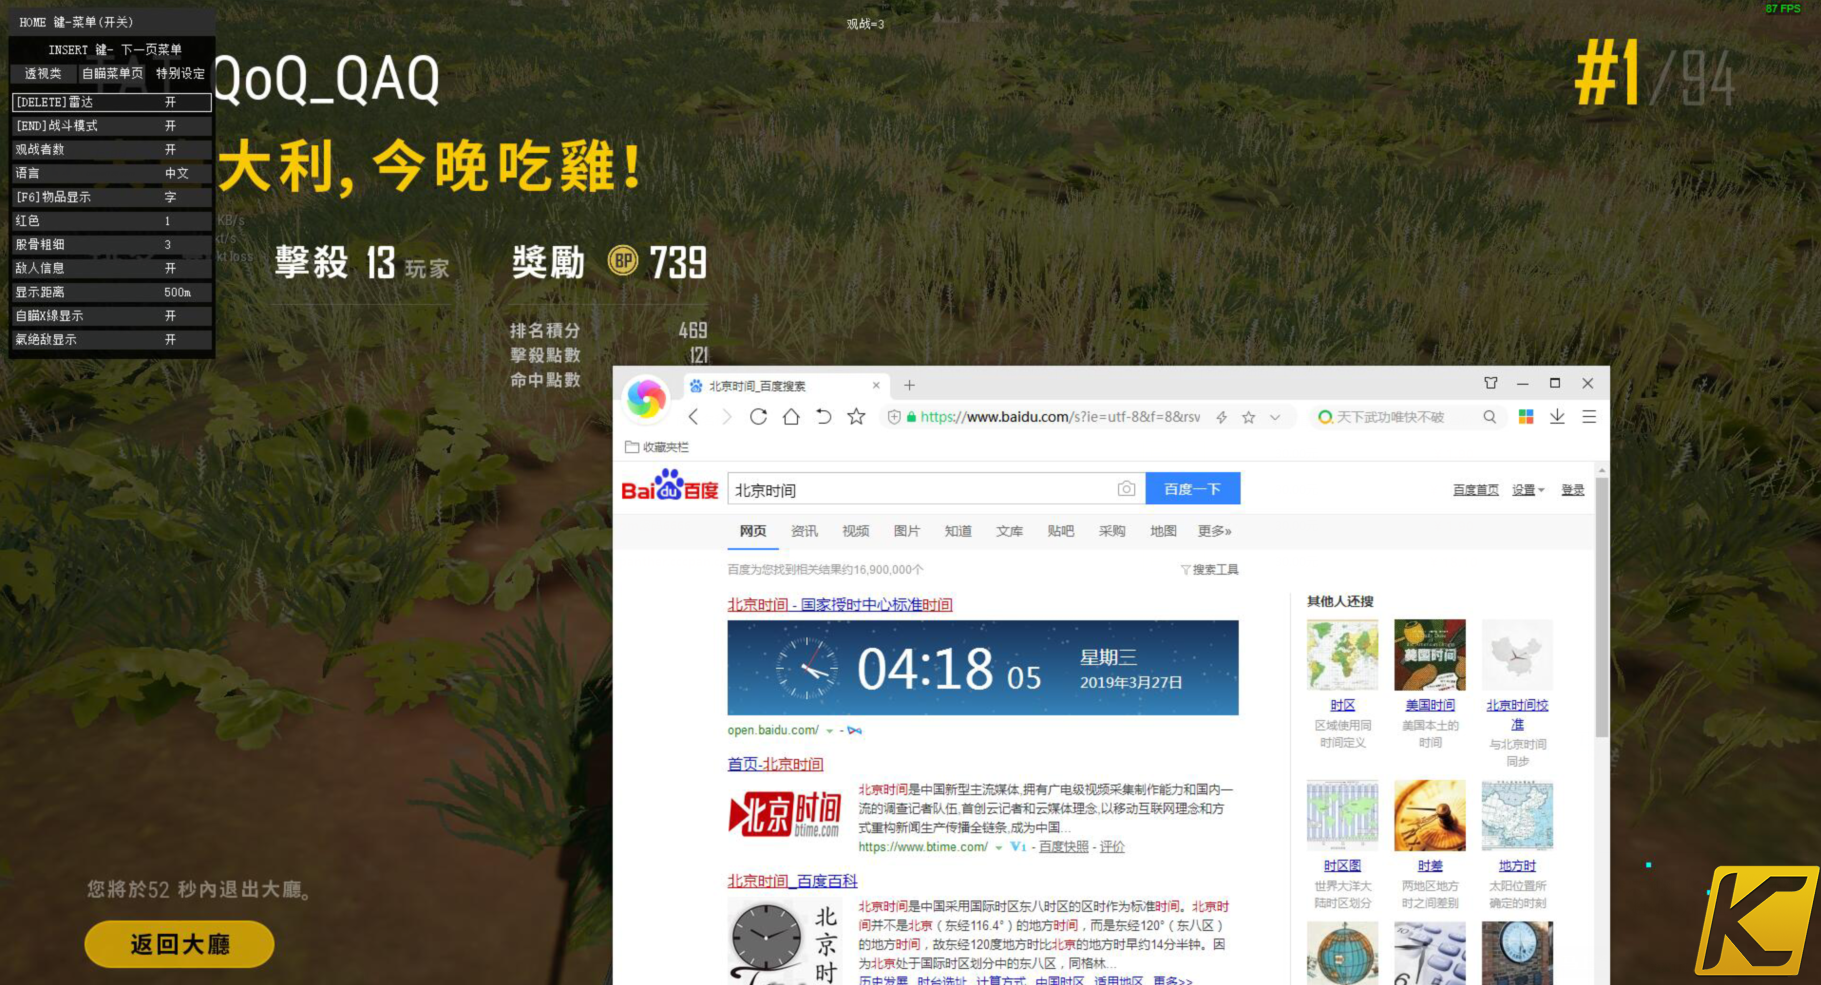Image resolution: width=1821 pixels, height=985 pixels.
Task: Go back with browser back arrow
Action: (693, 417)
